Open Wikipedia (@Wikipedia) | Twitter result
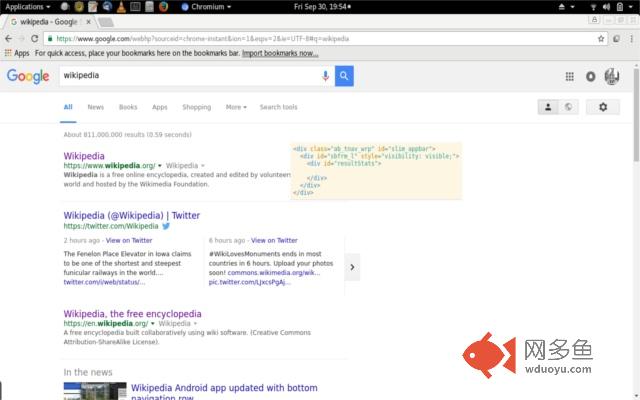 131,216
